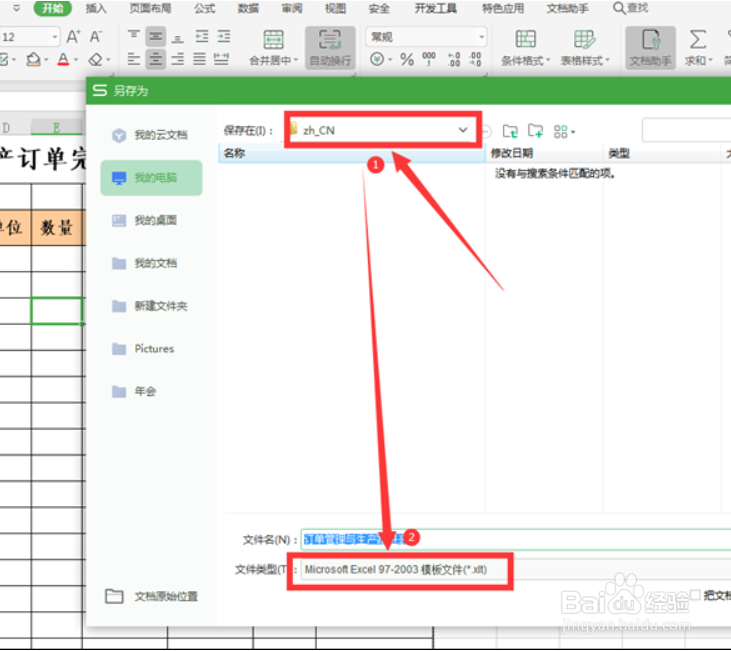
Task: Apply thousands separator style
Action: coord(429,59)
